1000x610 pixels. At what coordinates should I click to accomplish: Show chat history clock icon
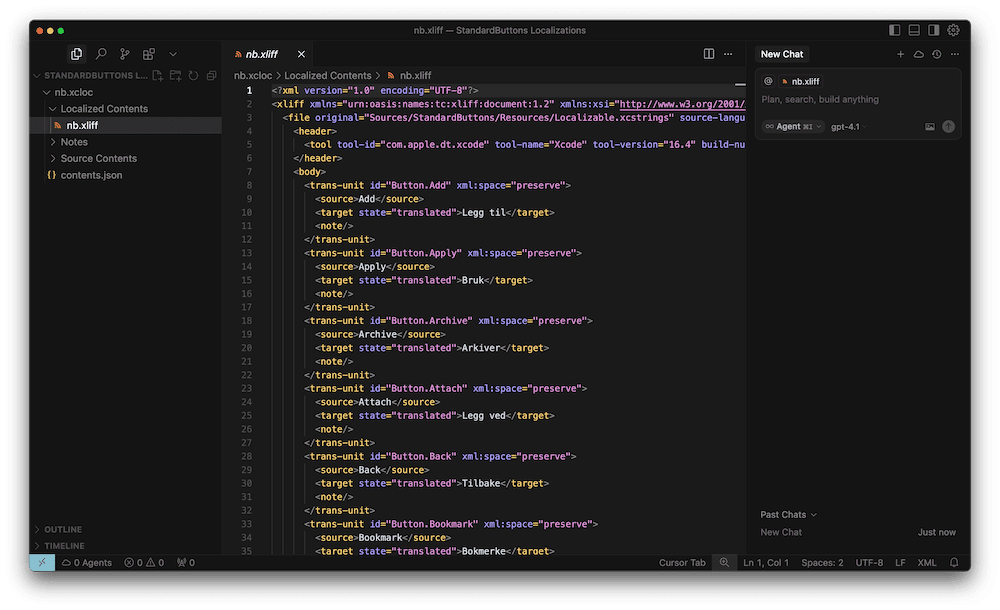coord(936,54)
